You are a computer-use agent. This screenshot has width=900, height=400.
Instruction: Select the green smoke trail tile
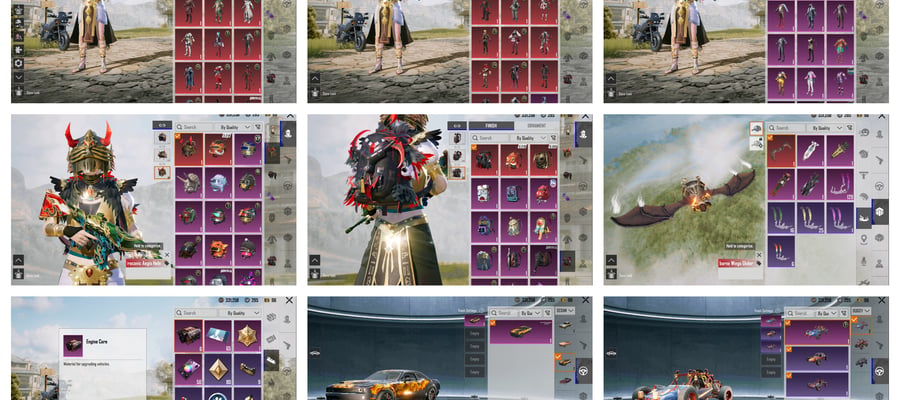pyautogui.click(x=781, y=218)
